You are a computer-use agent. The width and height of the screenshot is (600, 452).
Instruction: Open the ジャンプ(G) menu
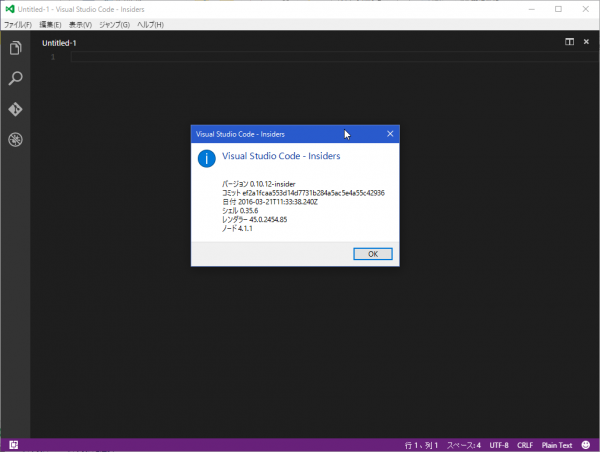tap(114, 25)
